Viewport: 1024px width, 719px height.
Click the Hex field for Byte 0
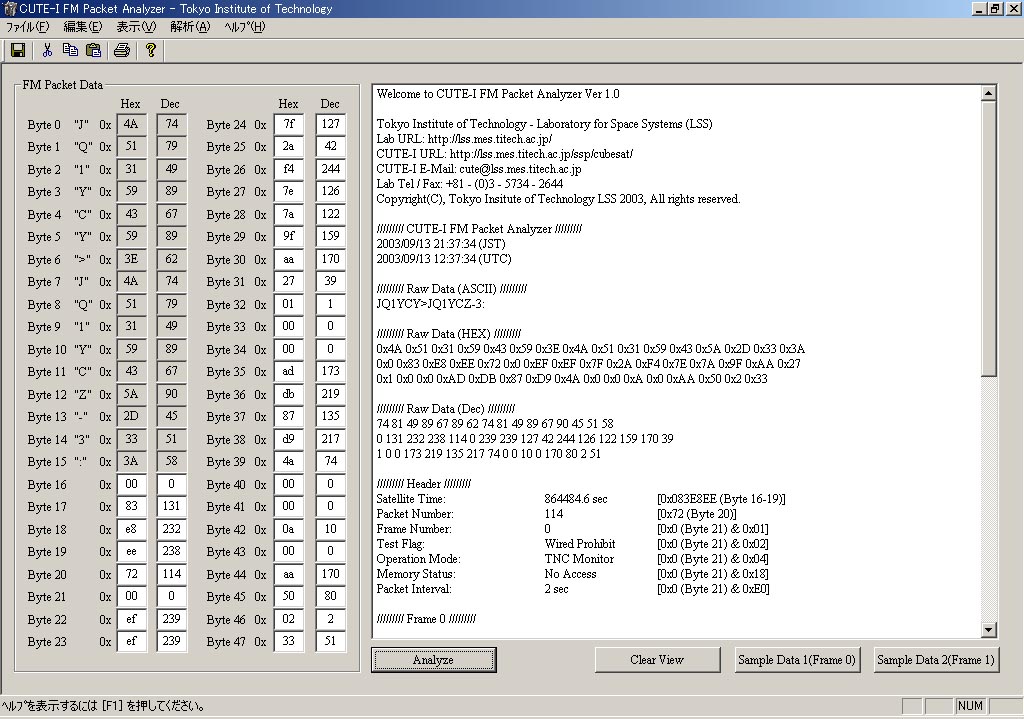pos(131,125)
